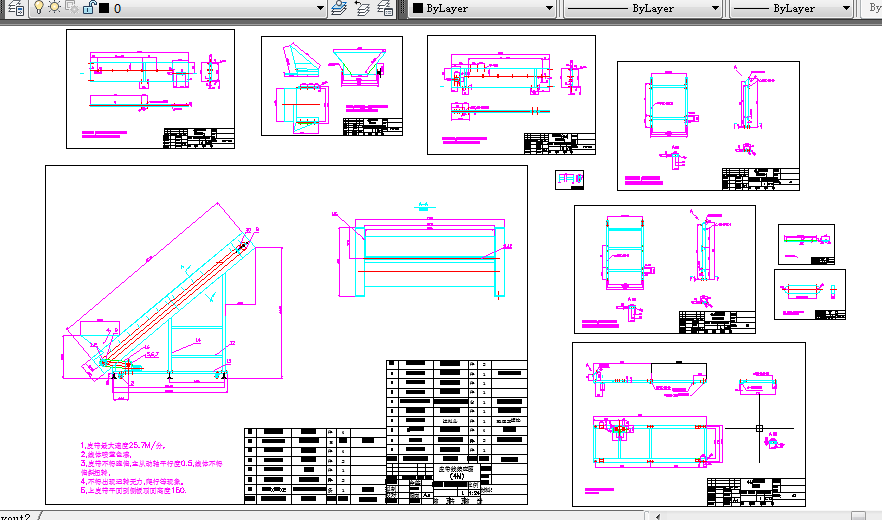Screen dimensions: 882x520
Task: Open the linetype ByLayer combo box
Action: (x=643, y=8)
